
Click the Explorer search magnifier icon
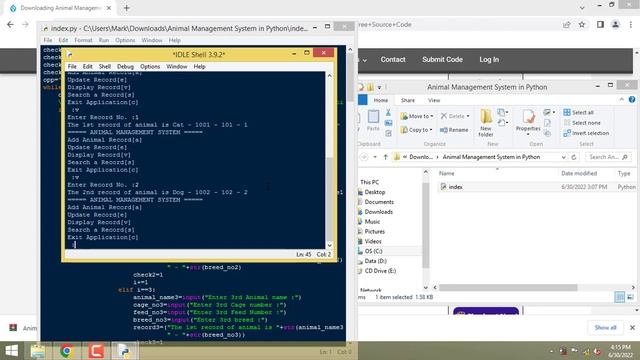pos(624,157)
